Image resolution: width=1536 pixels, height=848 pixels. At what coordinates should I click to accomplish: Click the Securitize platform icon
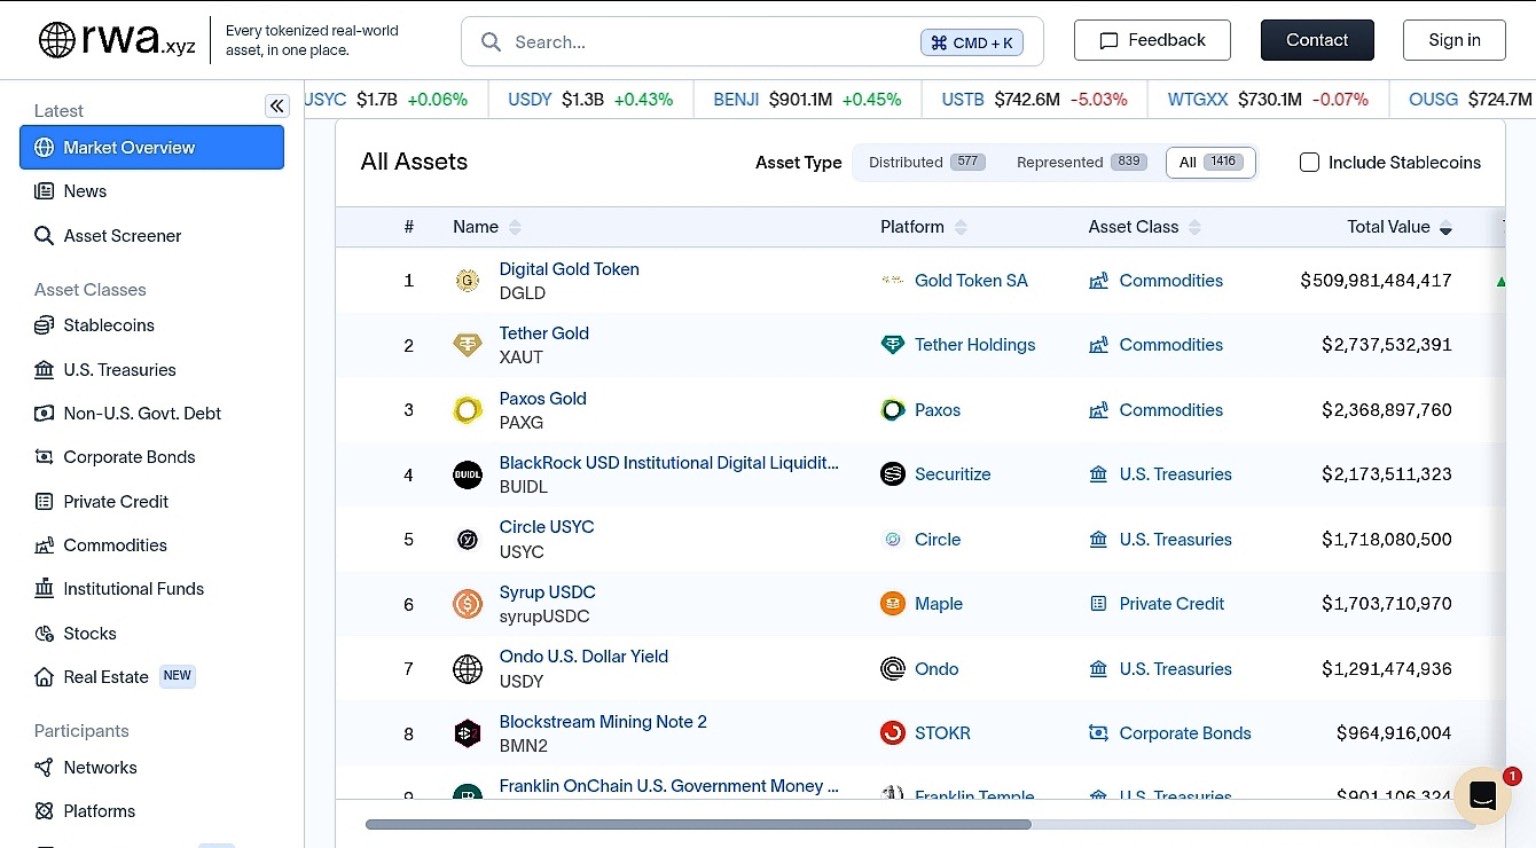point(892,474)
